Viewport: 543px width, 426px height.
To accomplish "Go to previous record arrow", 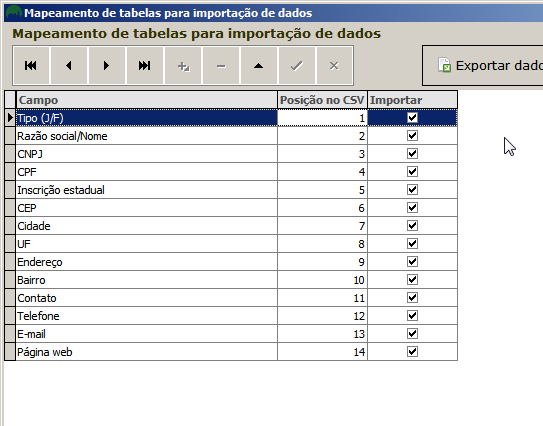I will click(x=69, y=65).
